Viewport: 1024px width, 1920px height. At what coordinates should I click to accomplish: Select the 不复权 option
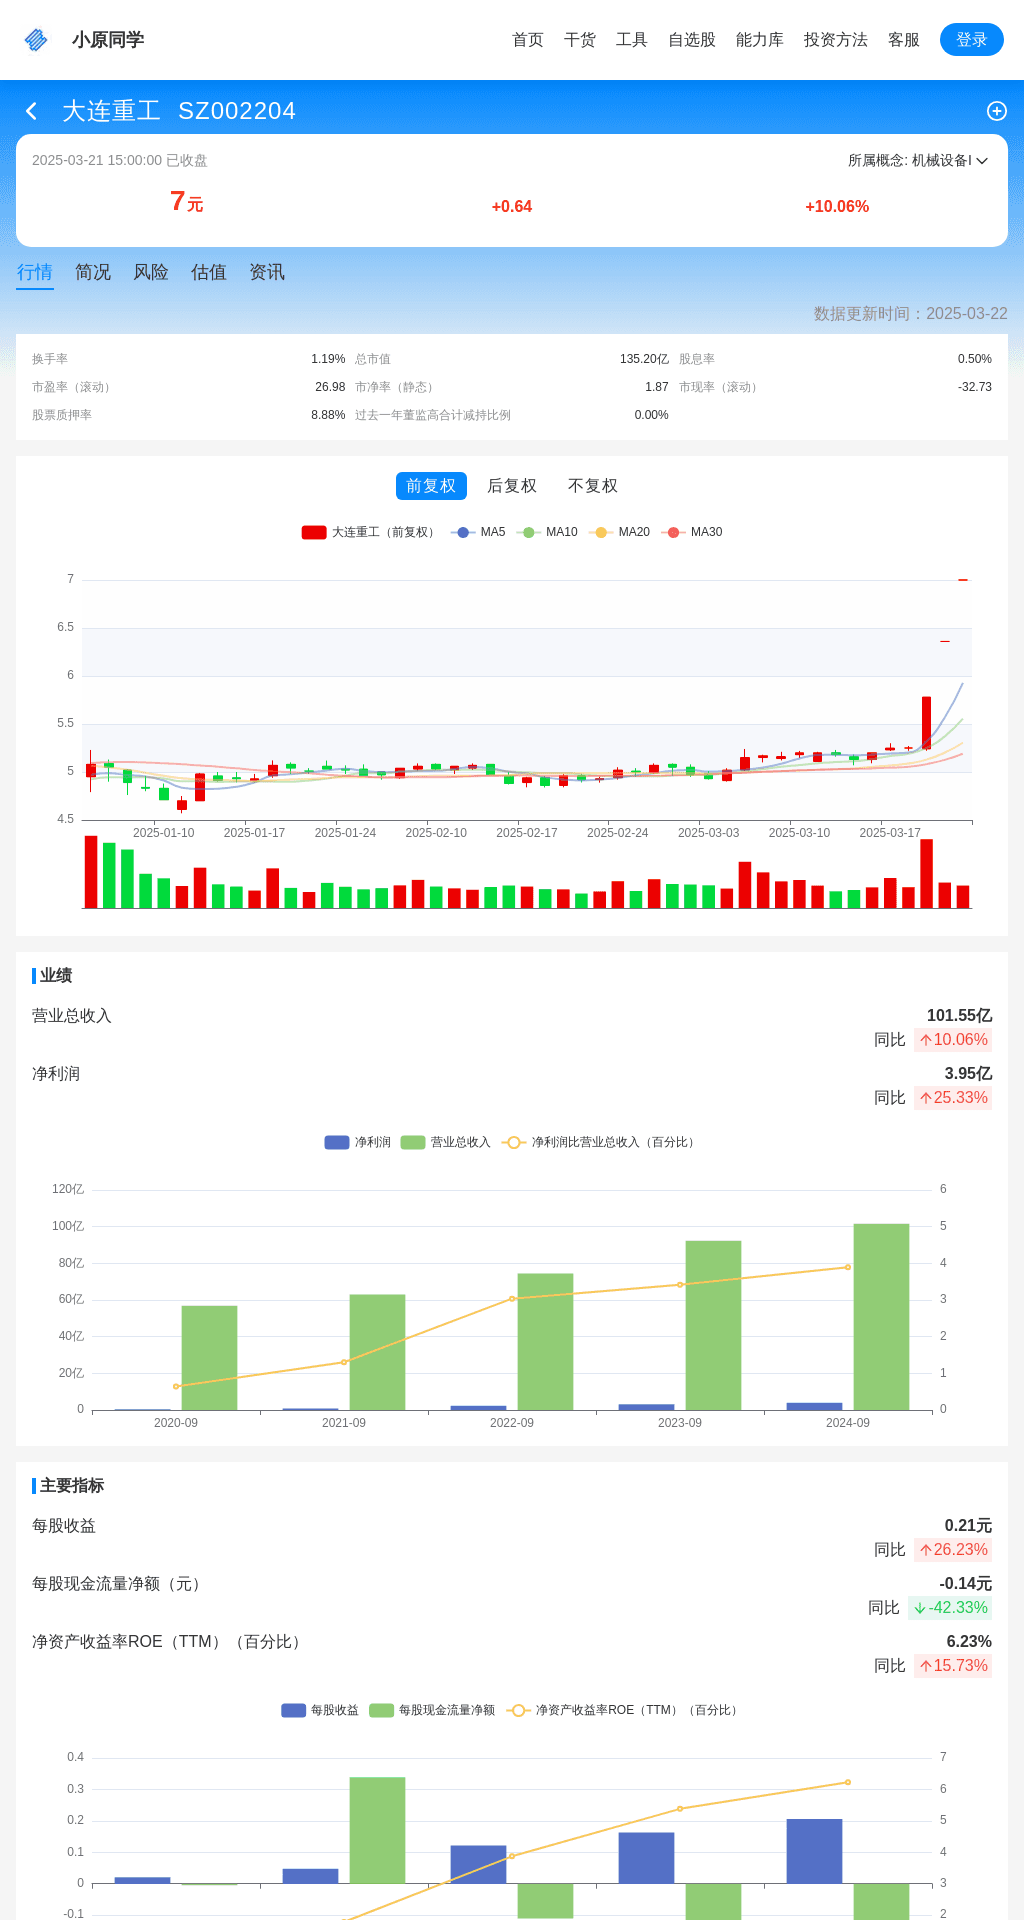click(593, 486)
